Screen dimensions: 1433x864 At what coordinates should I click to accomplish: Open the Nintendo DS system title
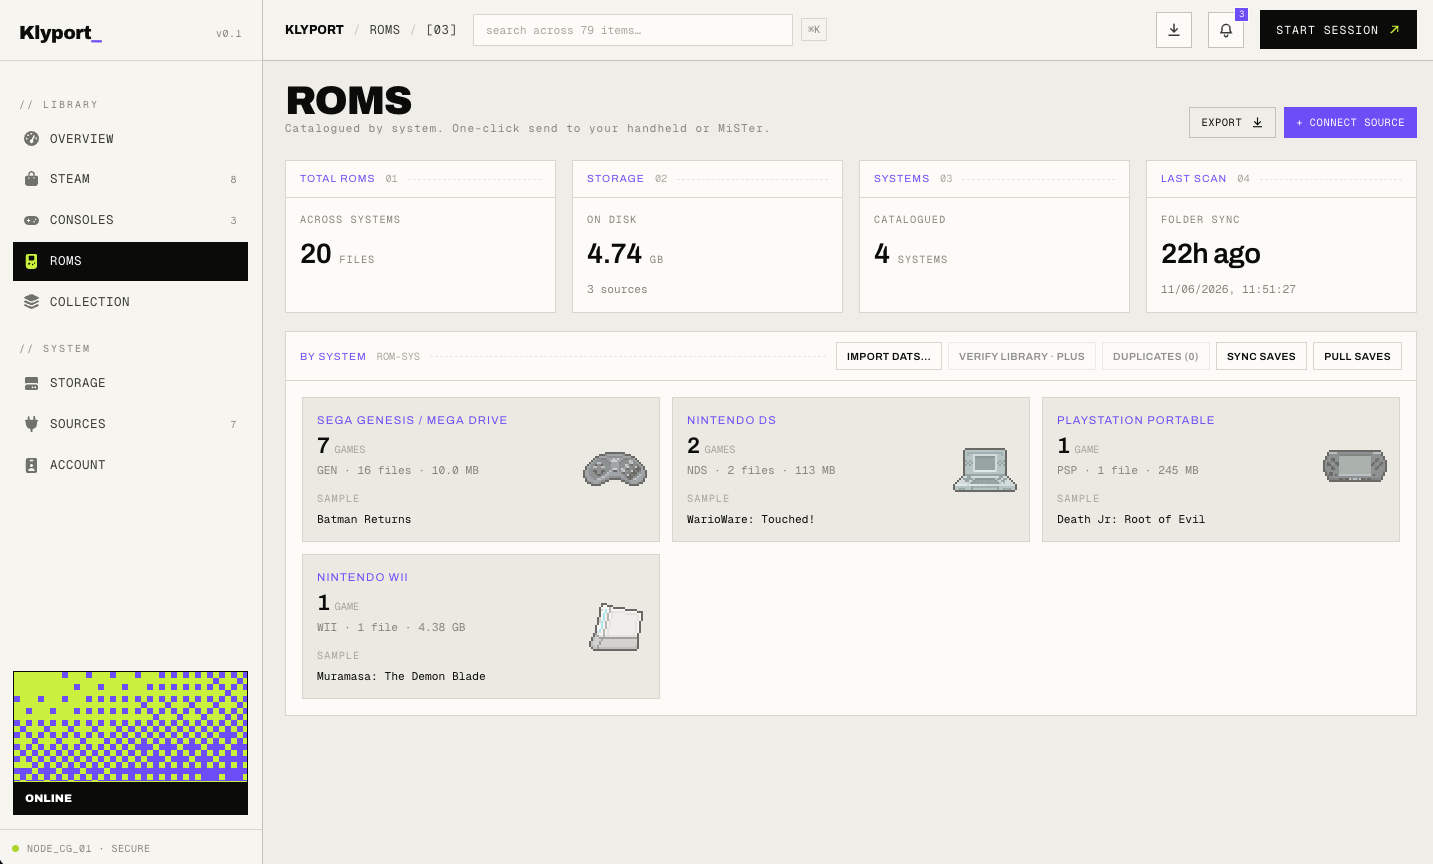pos(731,420)
